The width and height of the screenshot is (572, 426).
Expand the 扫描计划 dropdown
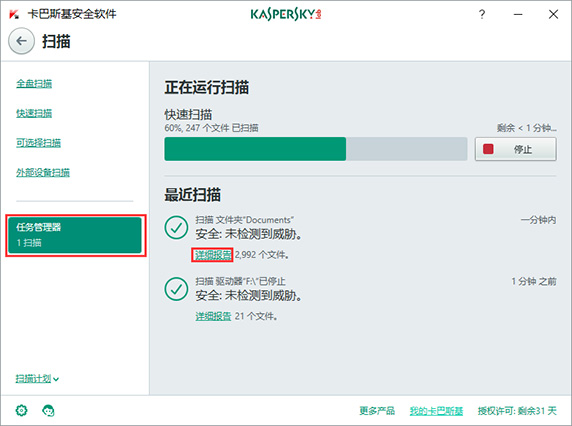(x=37, y=379)
